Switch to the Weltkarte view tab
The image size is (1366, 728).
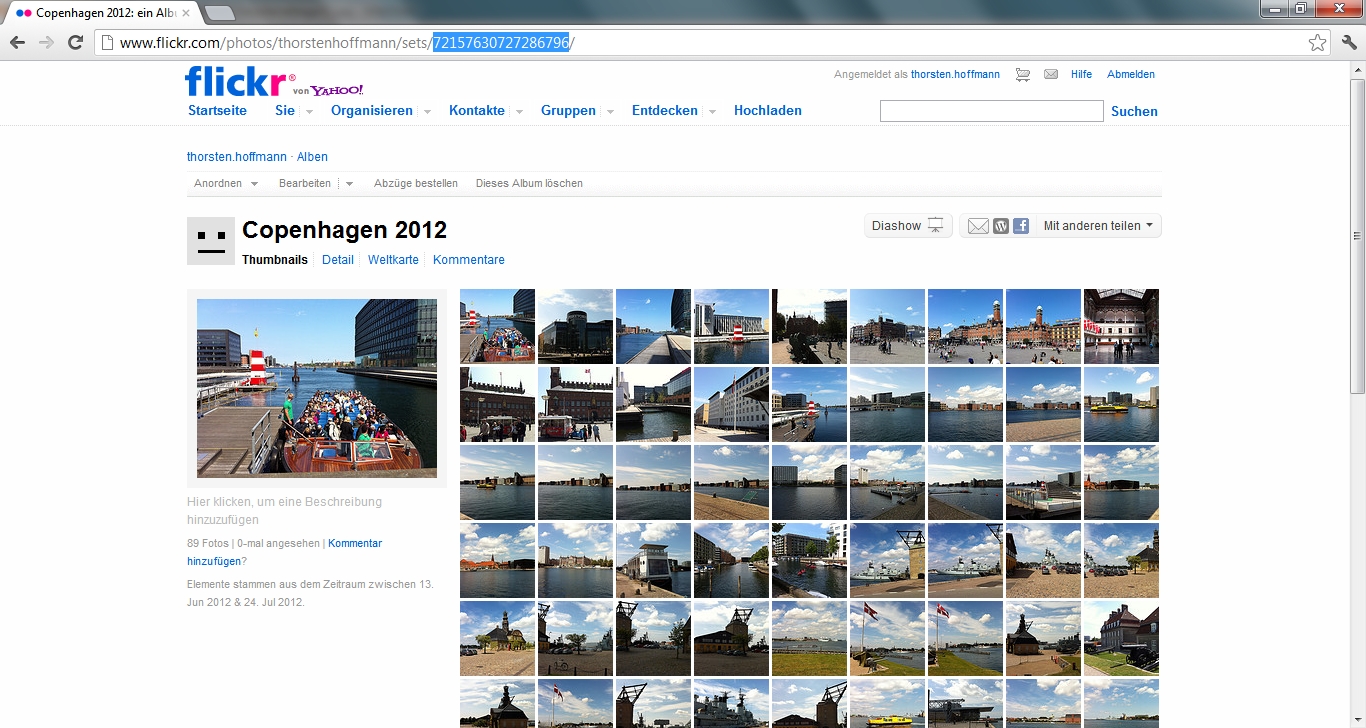[x=393, y=260]
